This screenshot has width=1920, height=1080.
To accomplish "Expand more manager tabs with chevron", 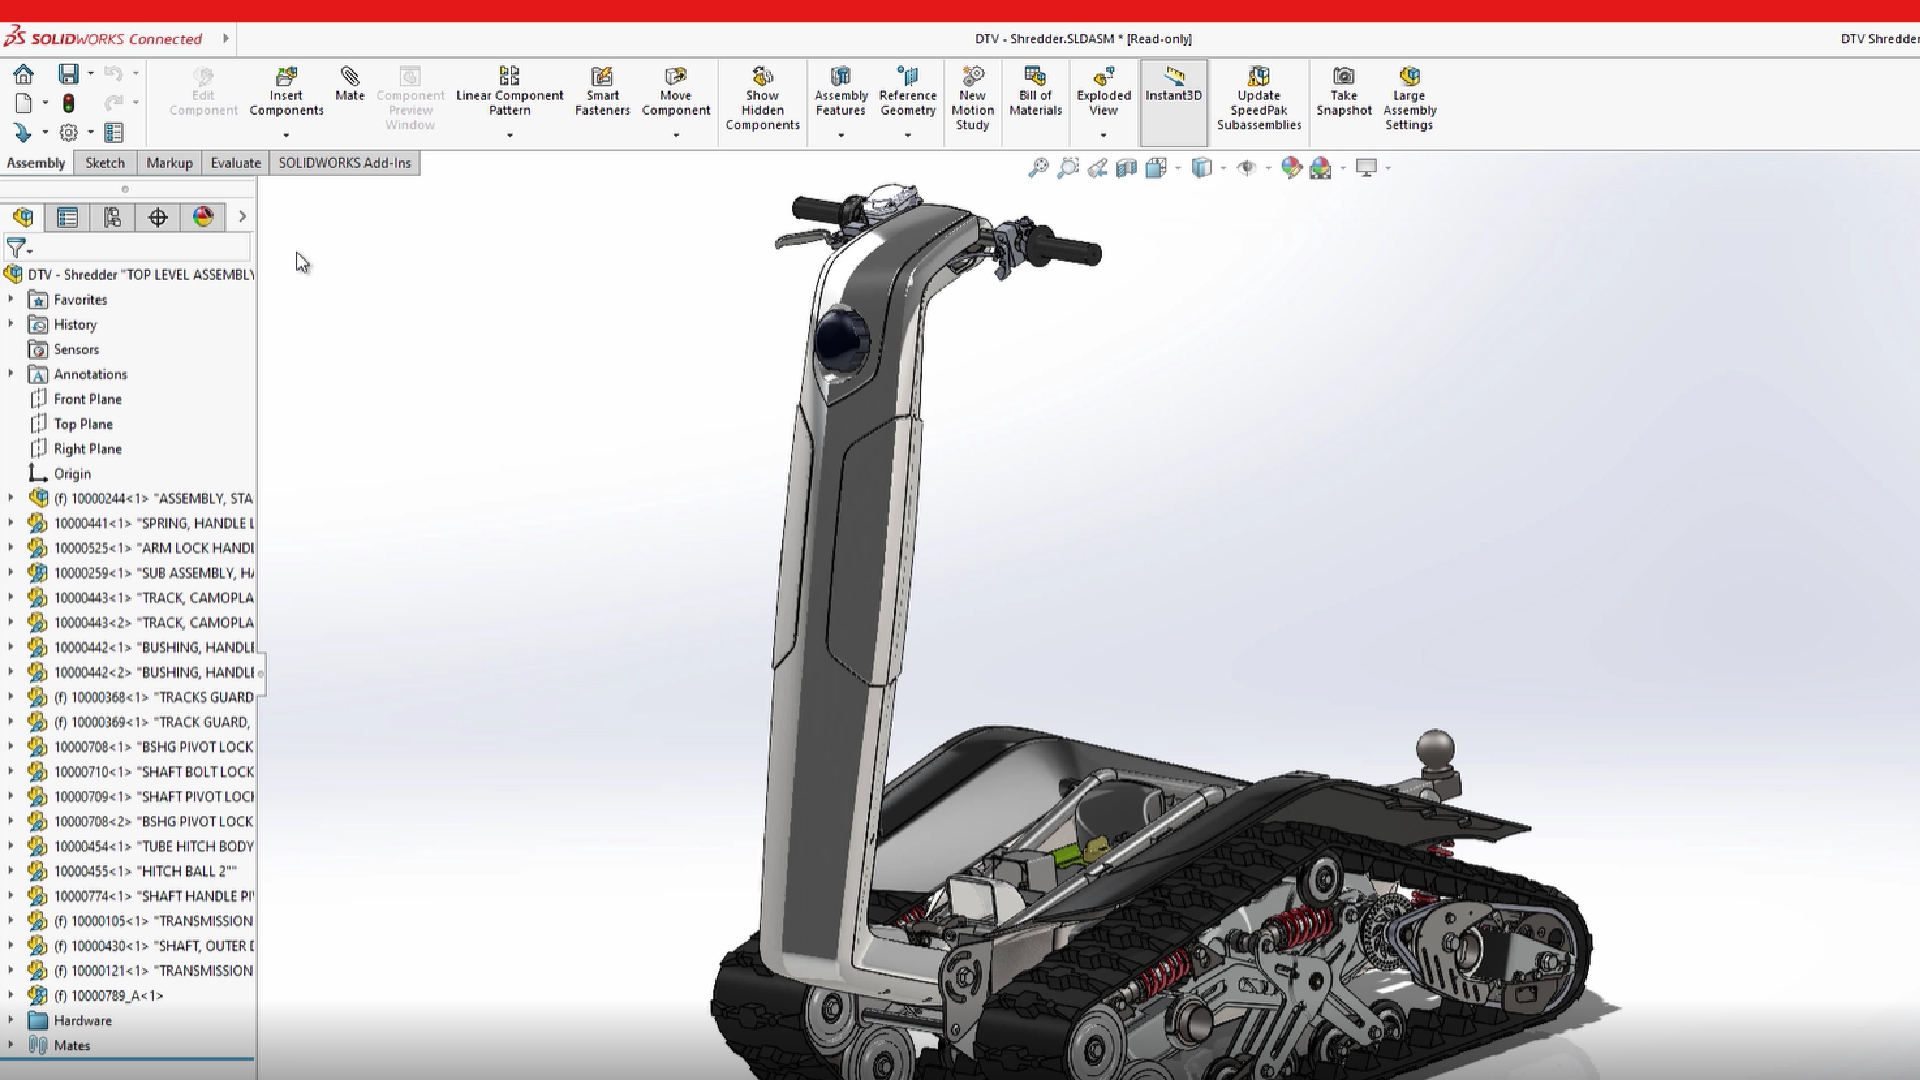I will click(242, 217).
